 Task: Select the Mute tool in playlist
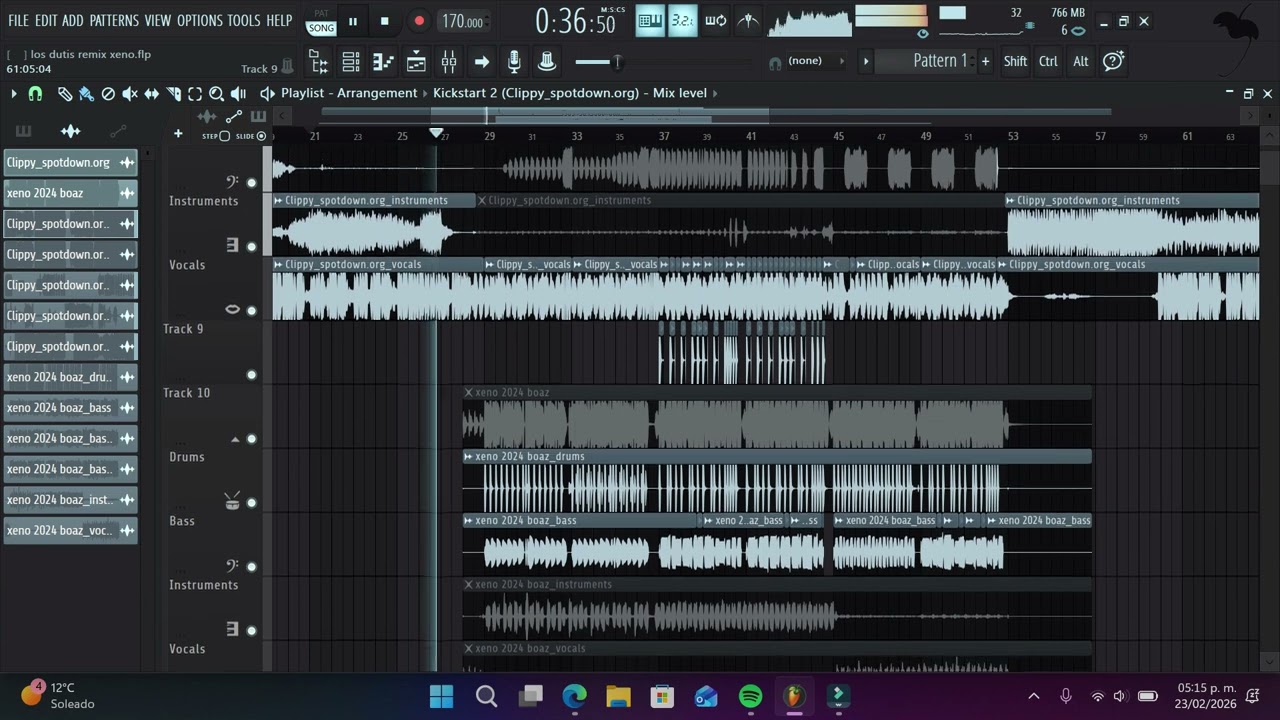click(x=129, y=93)
